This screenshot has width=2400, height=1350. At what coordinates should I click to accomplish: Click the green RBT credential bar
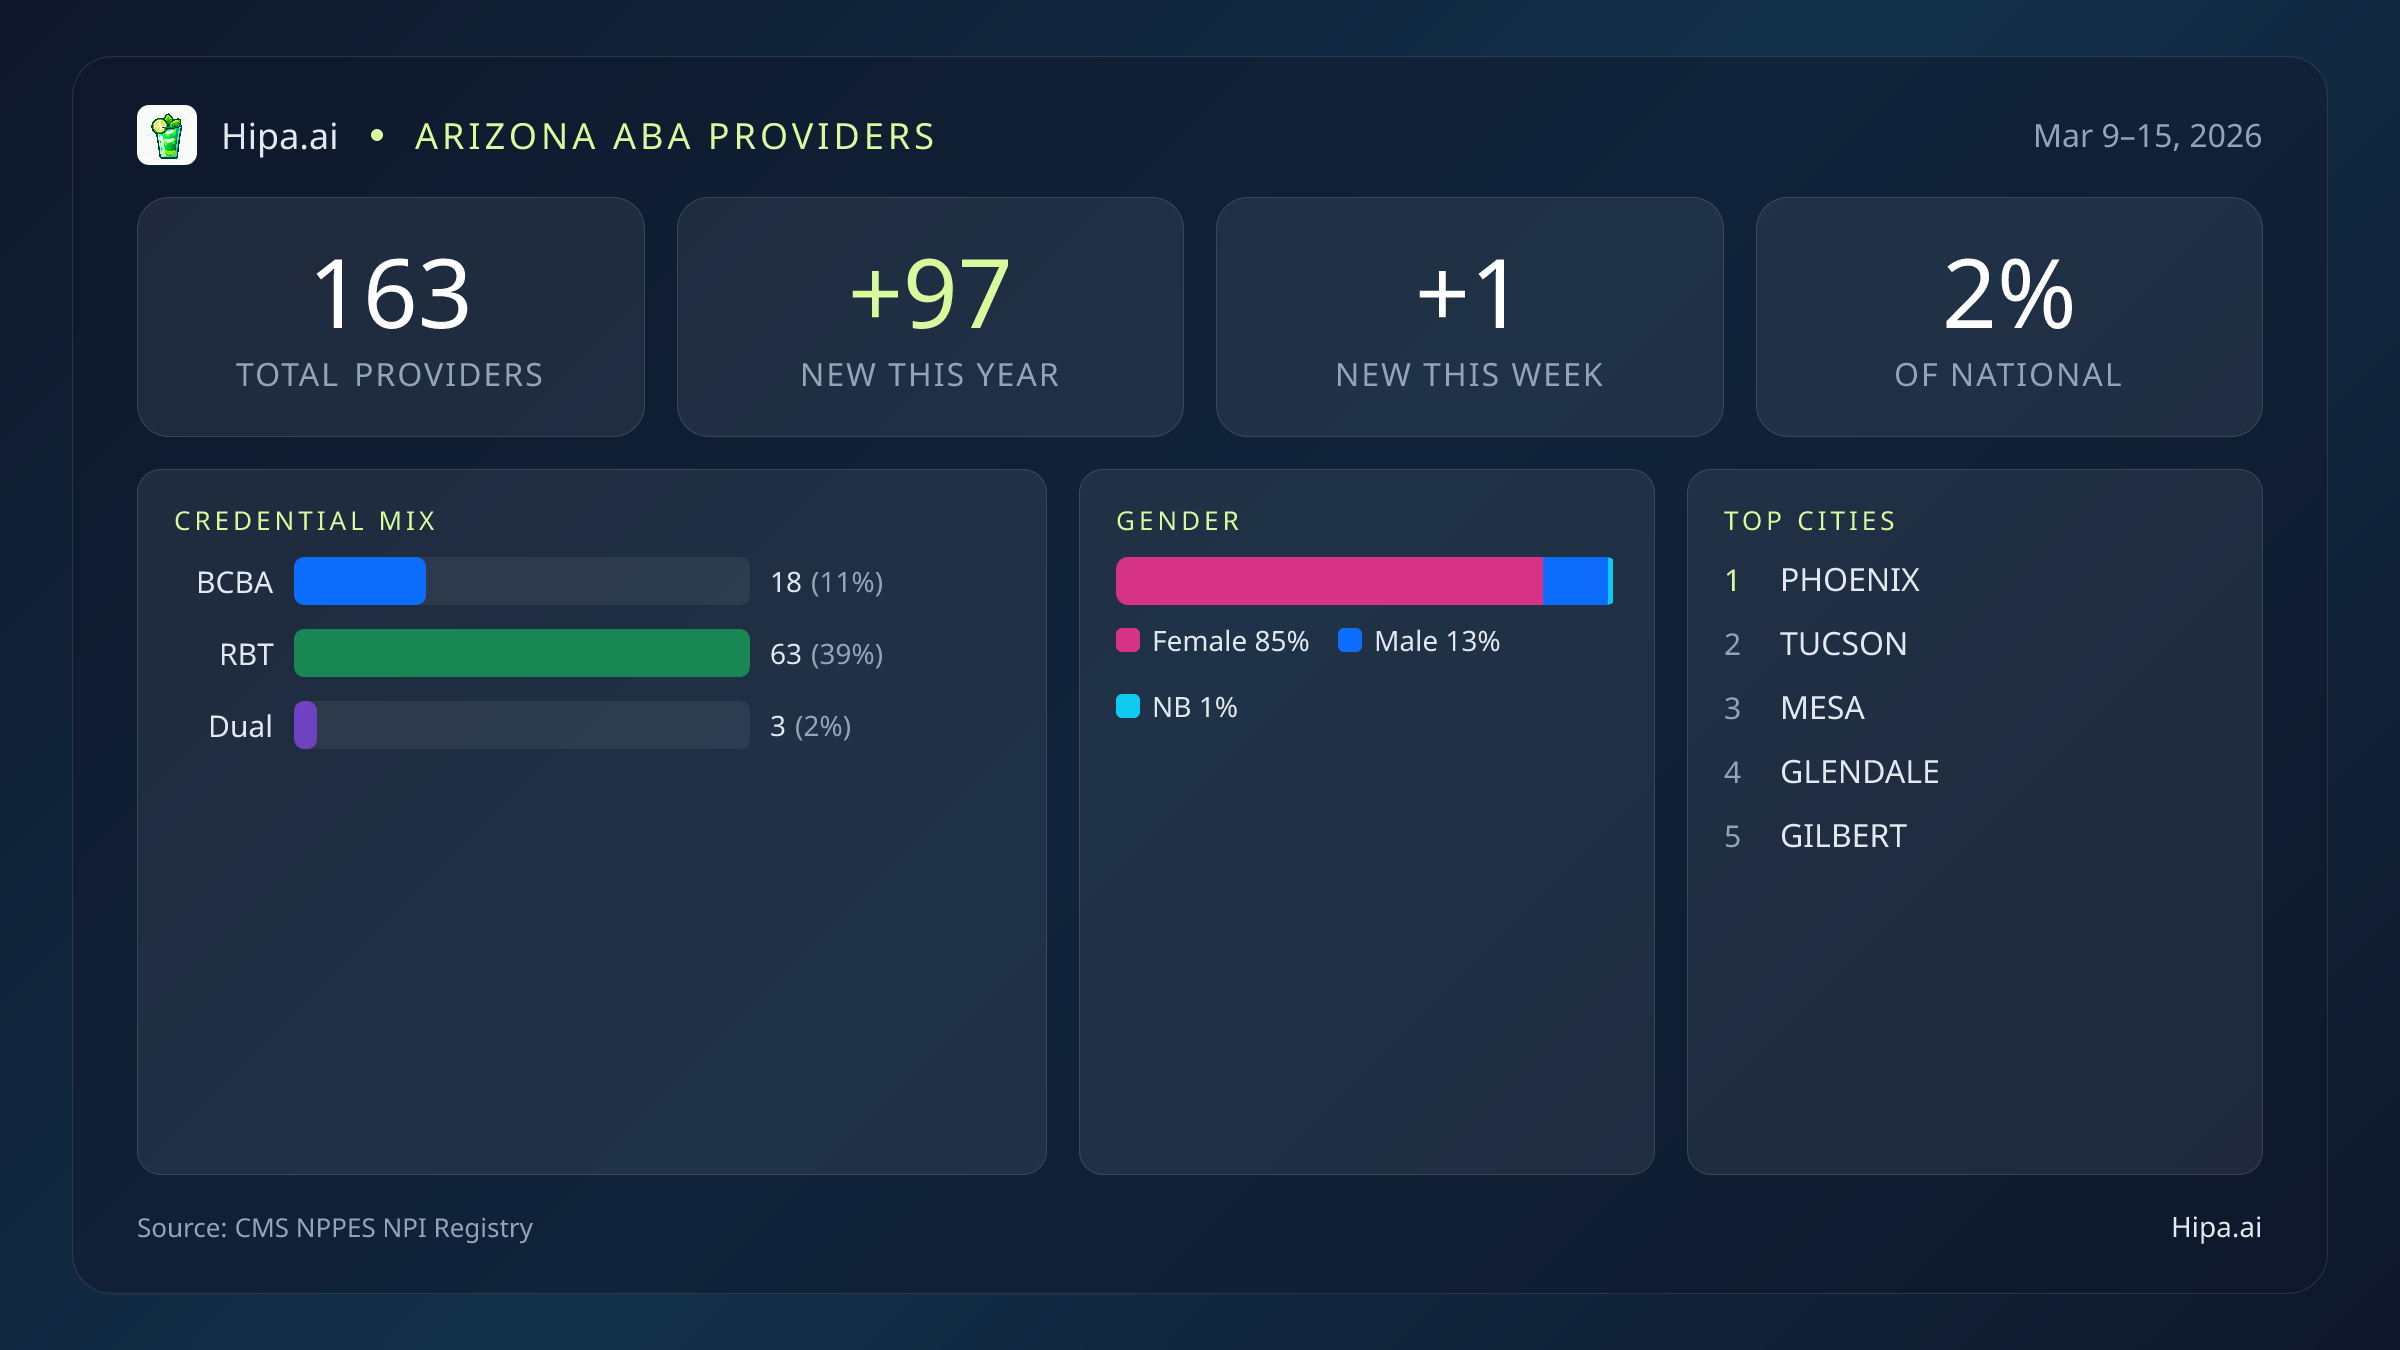[x=521, y=653]
